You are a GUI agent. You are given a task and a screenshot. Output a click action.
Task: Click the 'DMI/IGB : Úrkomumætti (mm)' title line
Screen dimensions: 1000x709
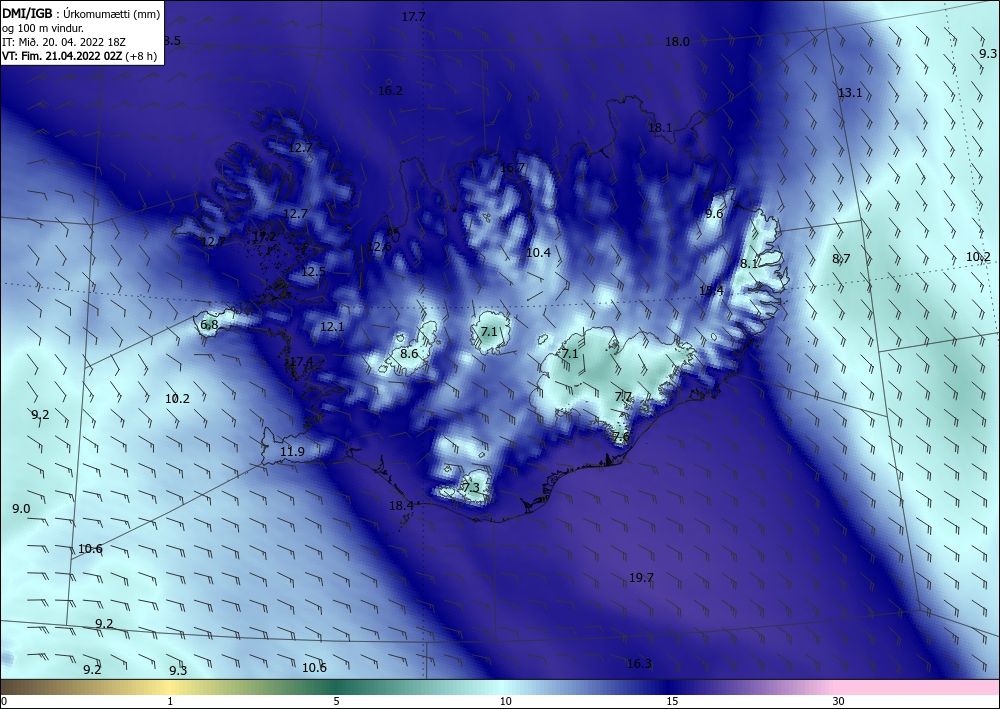coord(81,14)
